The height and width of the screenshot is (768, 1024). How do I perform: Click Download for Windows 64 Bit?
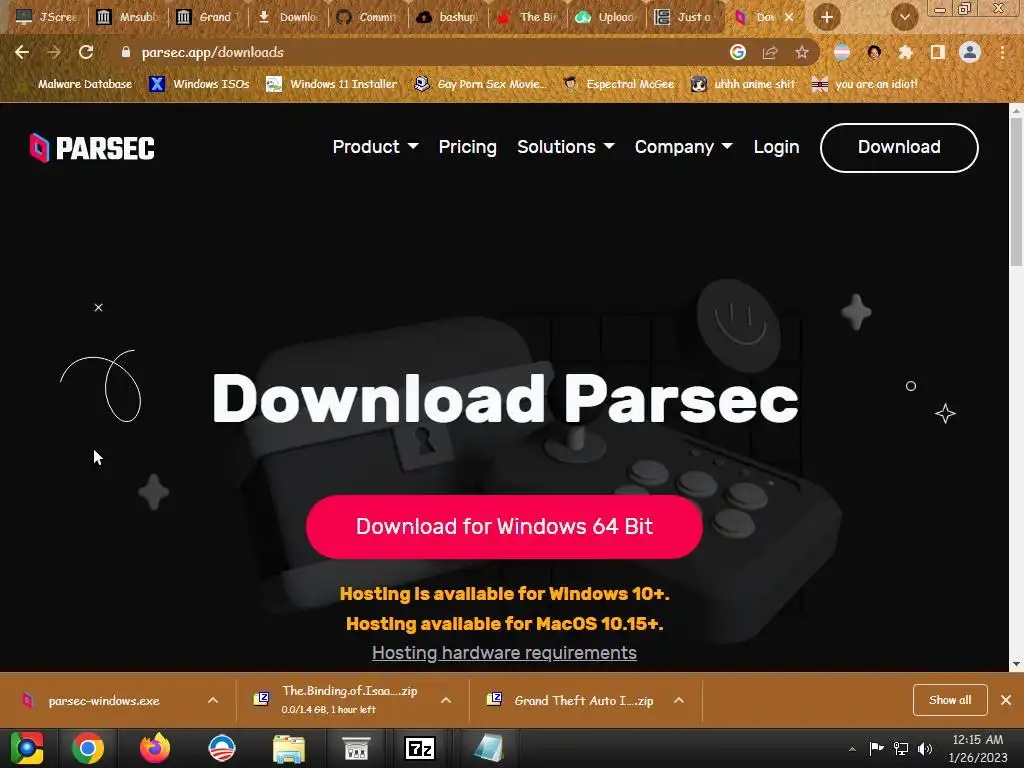pyautogui.click(x=504, y=526)
